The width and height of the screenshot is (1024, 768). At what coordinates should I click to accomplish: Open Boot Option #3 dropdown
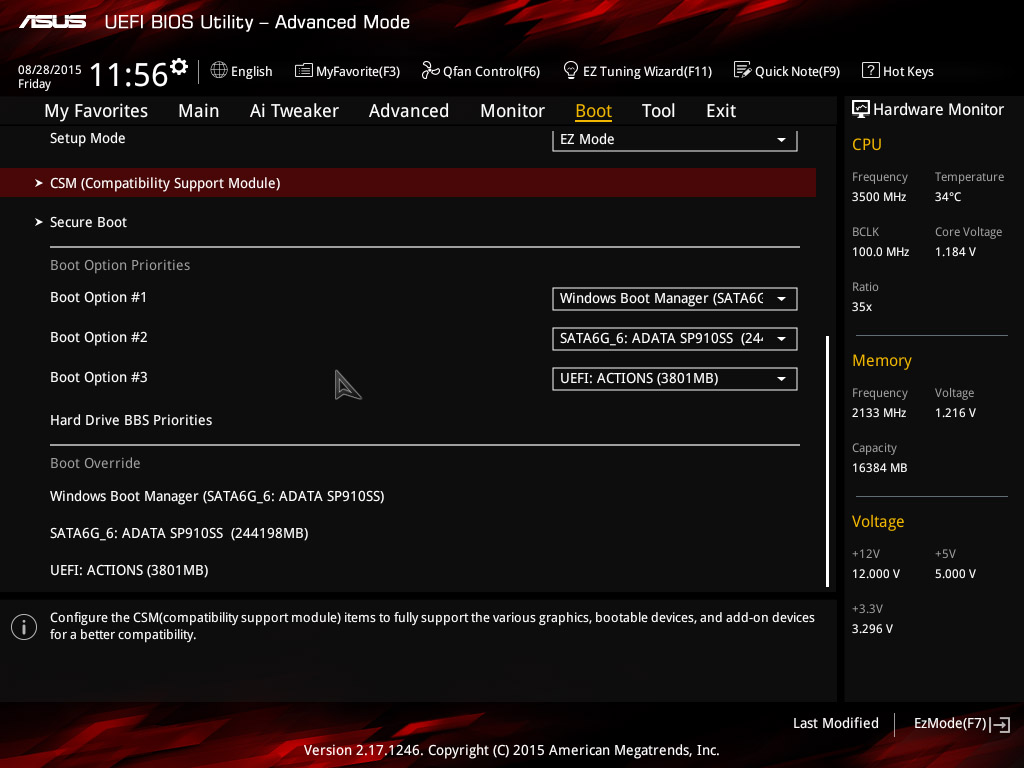point(675,378)
